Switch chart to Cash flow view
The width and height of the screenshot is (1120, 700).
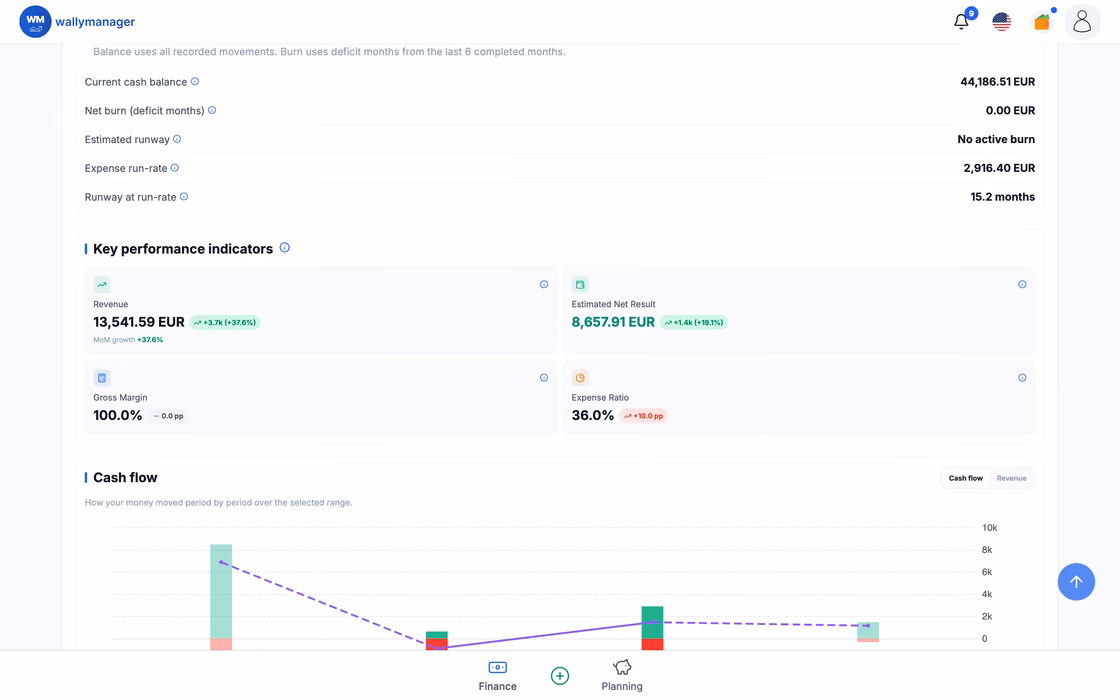[x=966, y=478]
